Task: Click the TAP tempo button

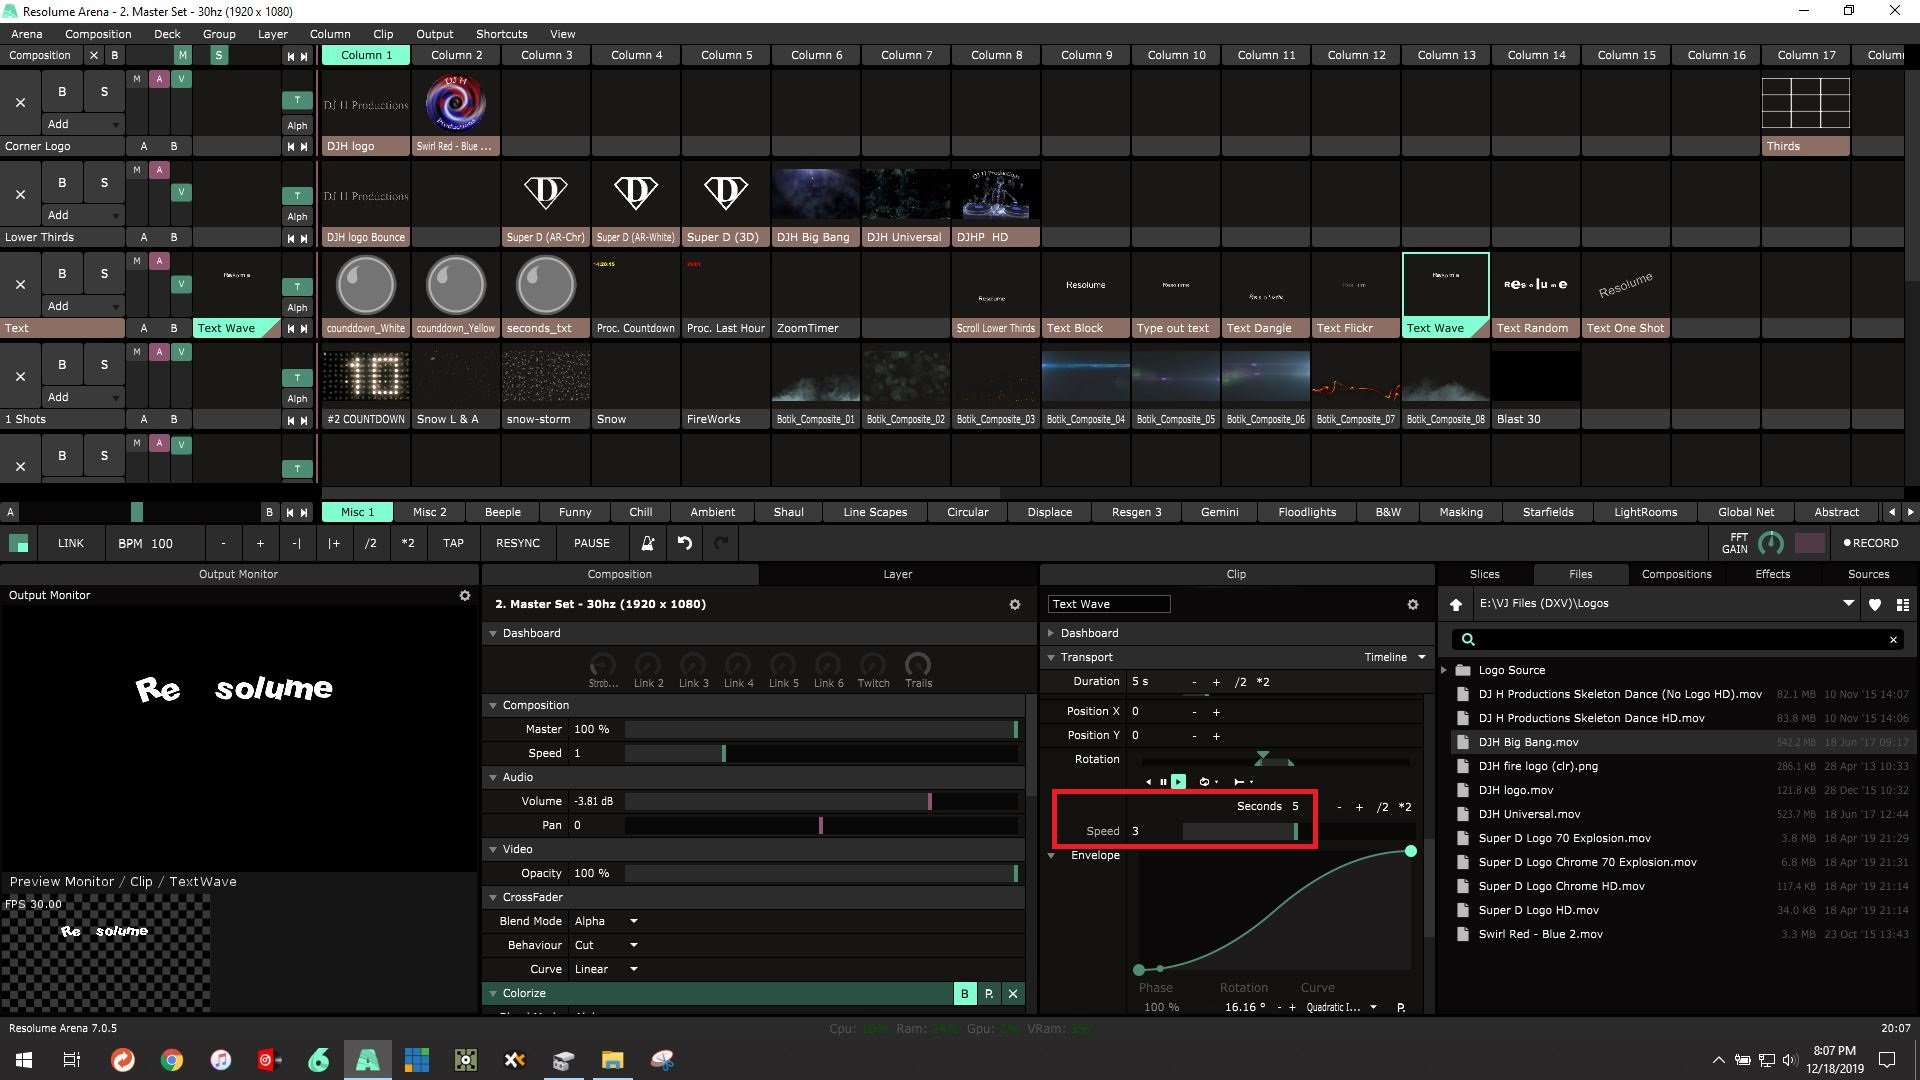Action: [x=453, y=543]
